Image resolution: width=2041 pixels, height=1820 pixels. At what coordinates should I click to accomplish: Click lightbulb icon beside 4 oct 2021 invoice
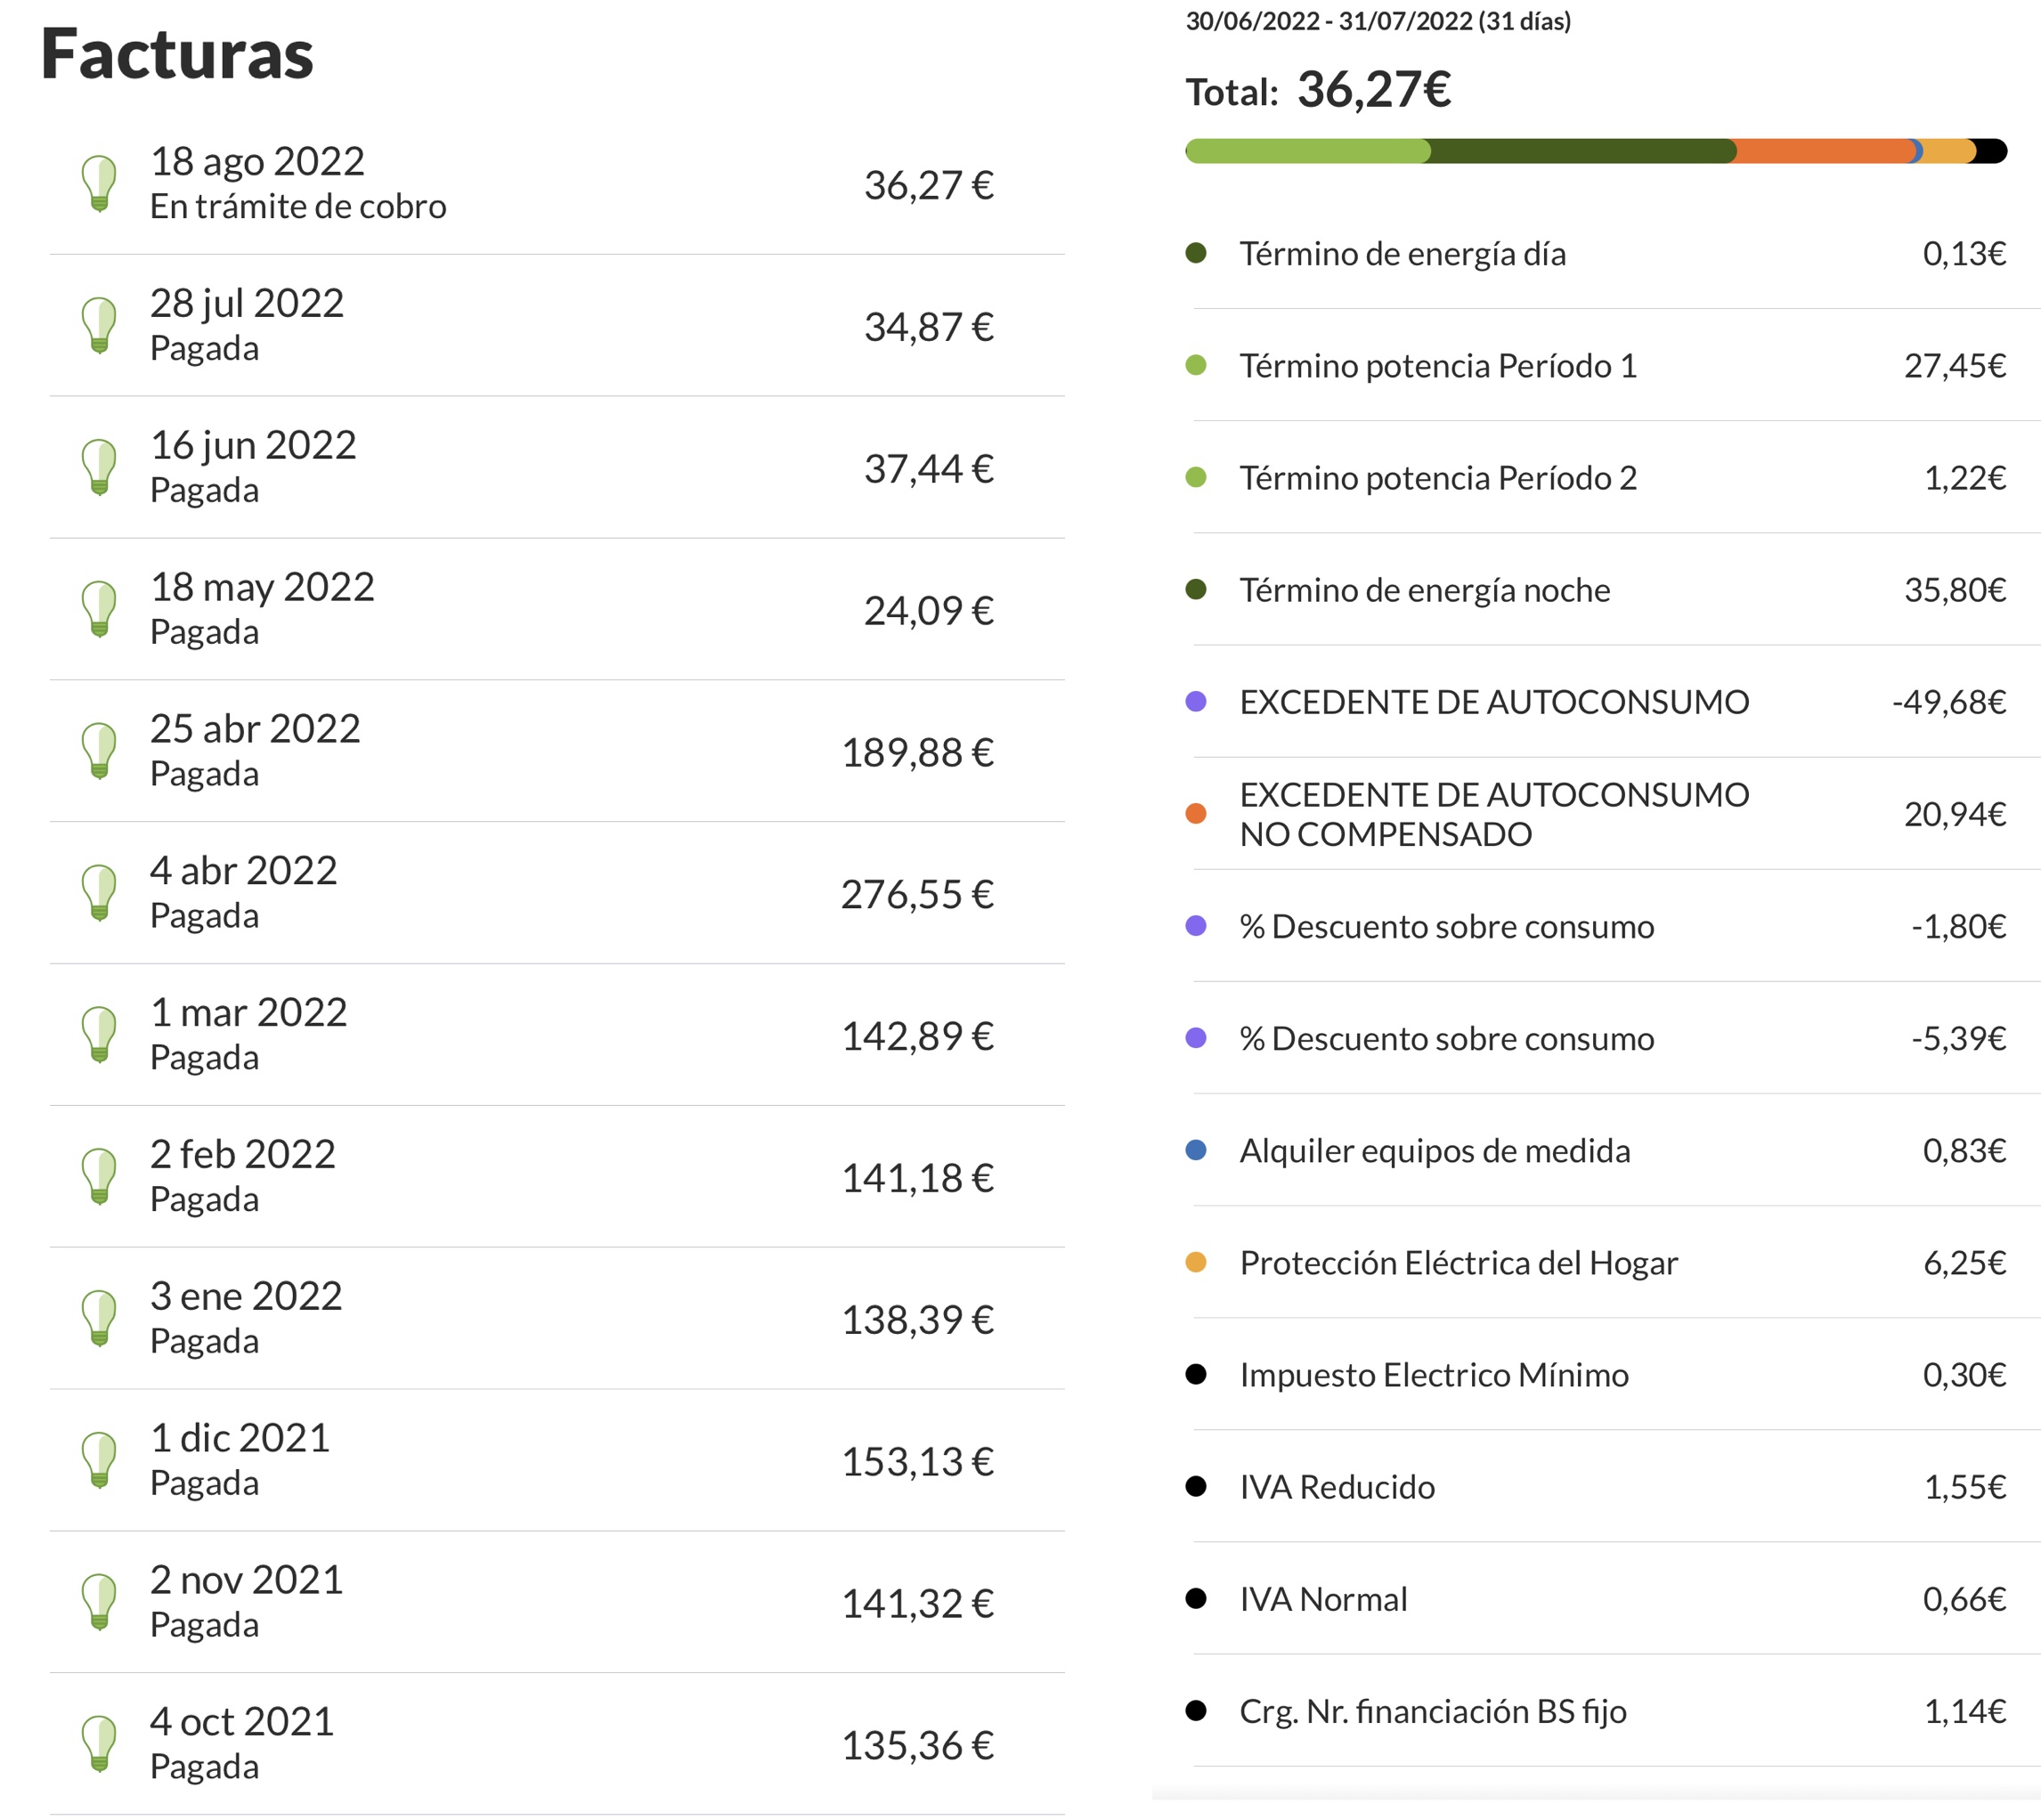click(99, 1745)
